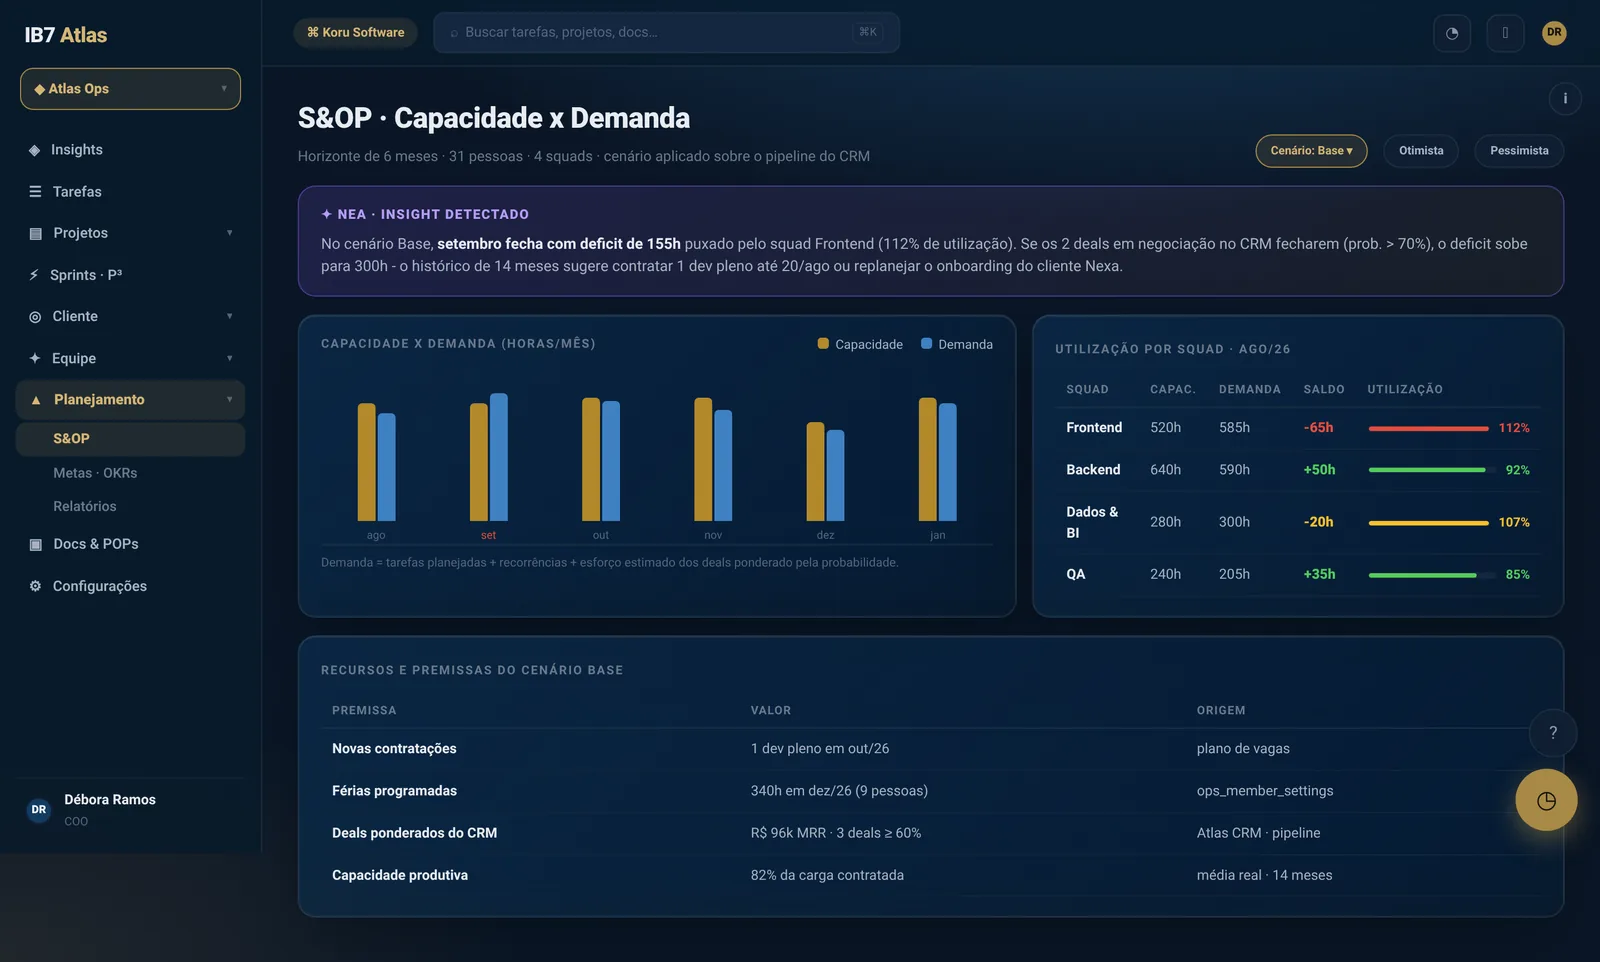This screenshot has height=962, width=1600.
Task: Click the Novas contratações premise row
Action: click(930, 749)
